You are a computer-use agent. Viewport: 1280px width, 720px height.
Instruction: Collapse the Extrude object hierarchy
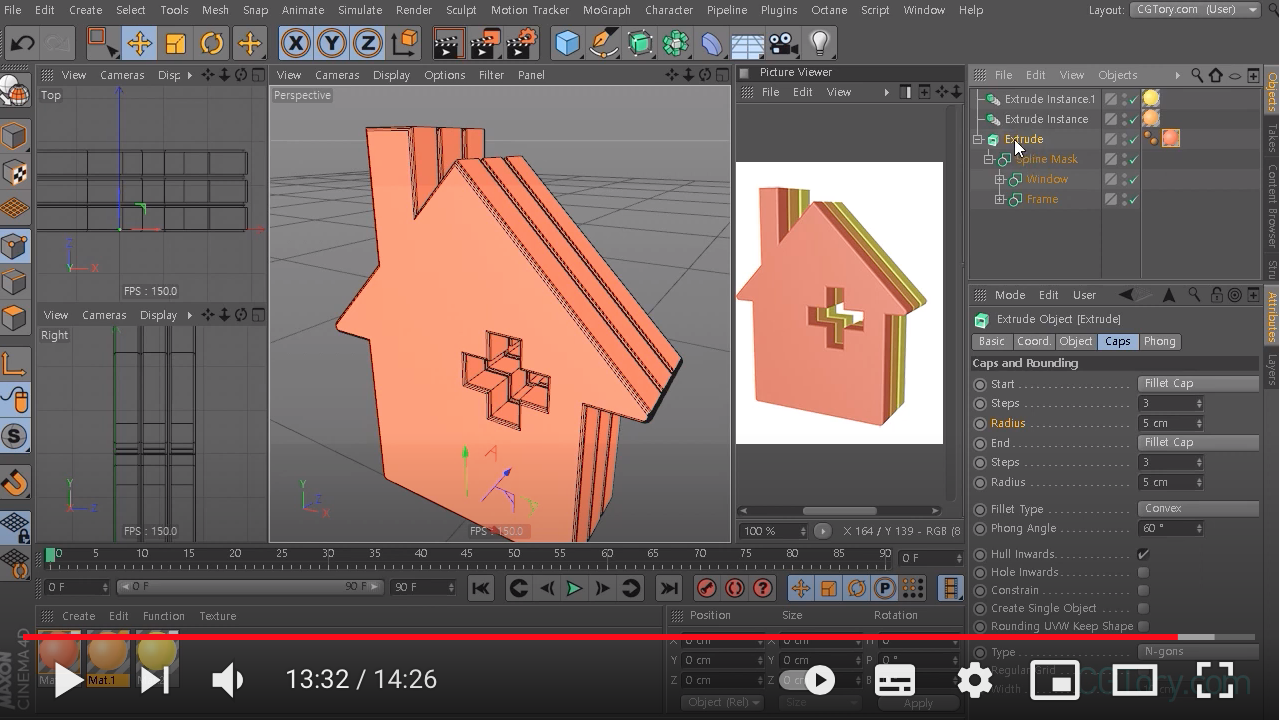point(978,139)
